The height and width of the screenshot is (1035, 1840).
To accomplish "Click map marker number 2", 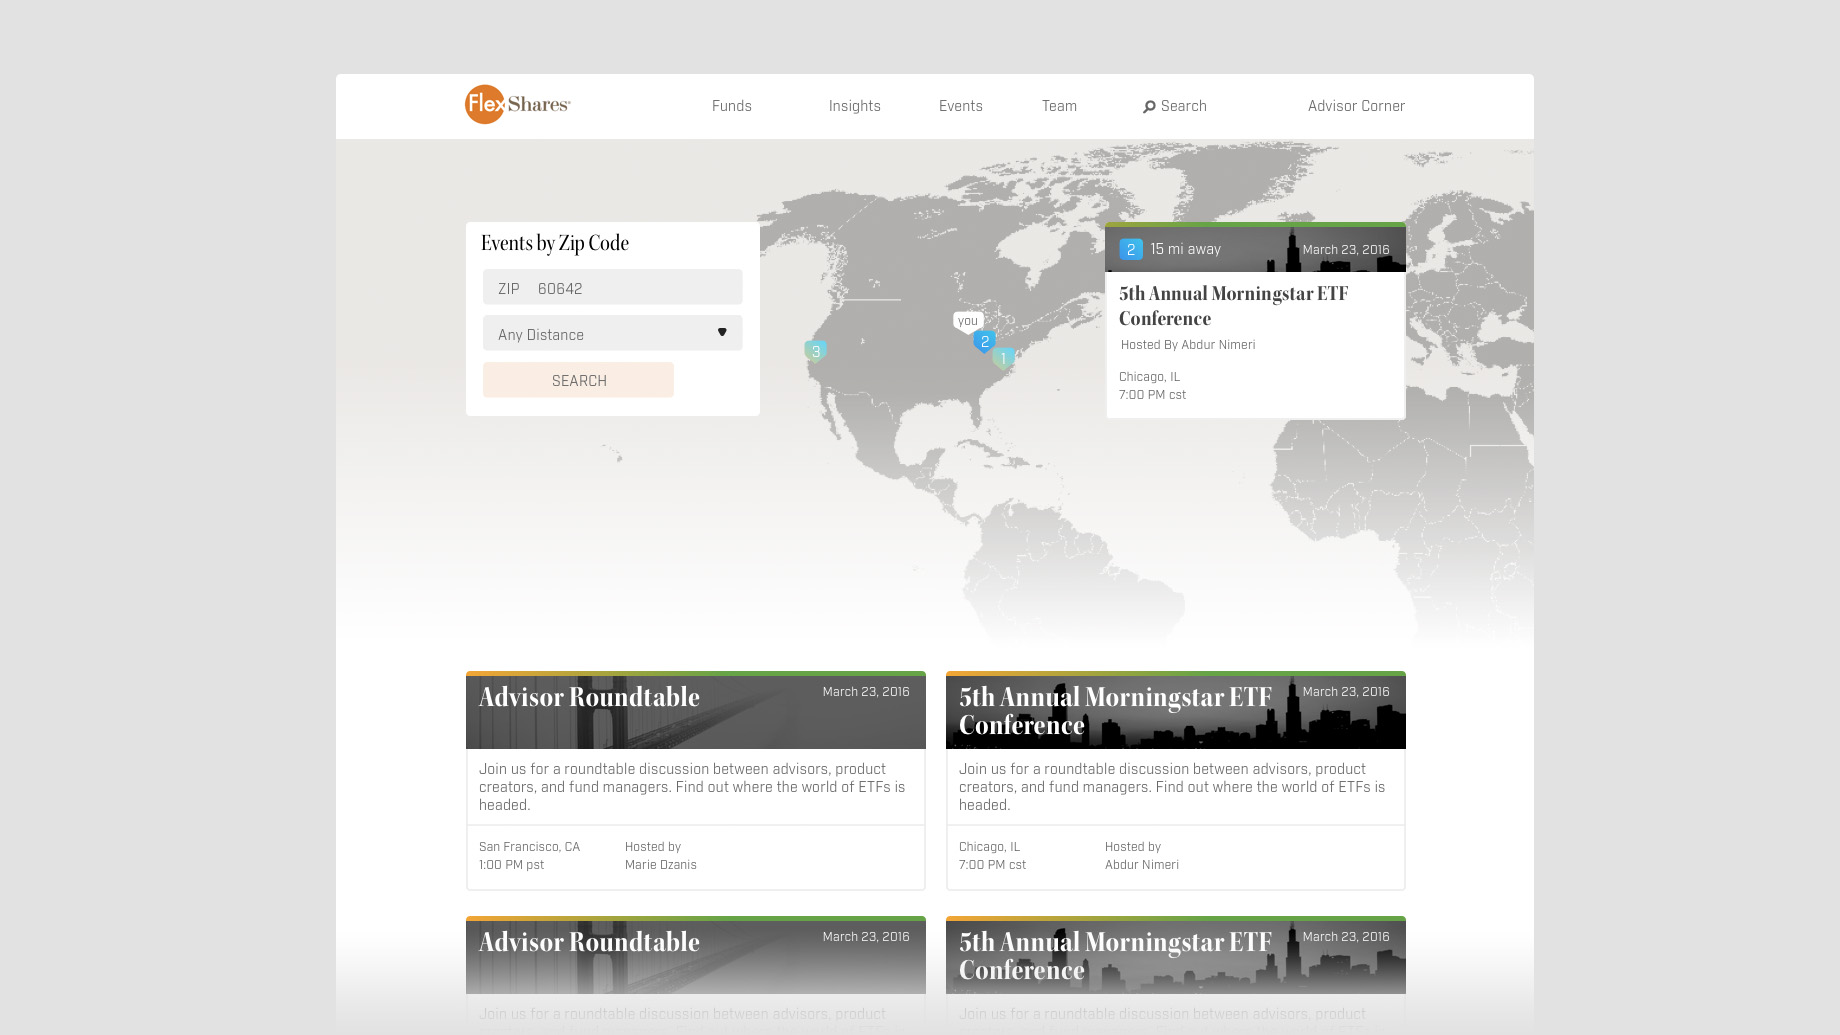I will [984, 342].
